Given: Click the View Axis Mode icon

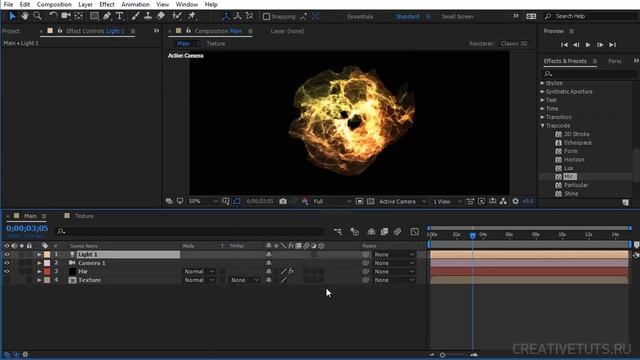Looking at the screenshot, I should [249, 16].
